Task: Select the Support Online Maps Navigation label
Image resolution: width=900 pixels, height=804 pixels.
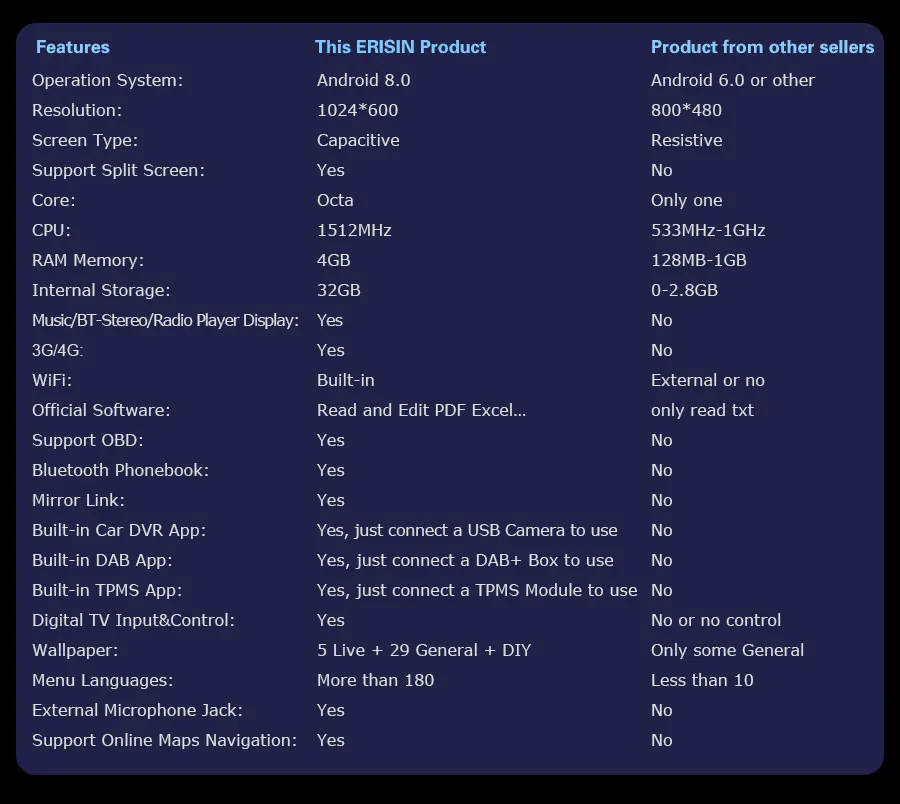Action: point(164,740)
